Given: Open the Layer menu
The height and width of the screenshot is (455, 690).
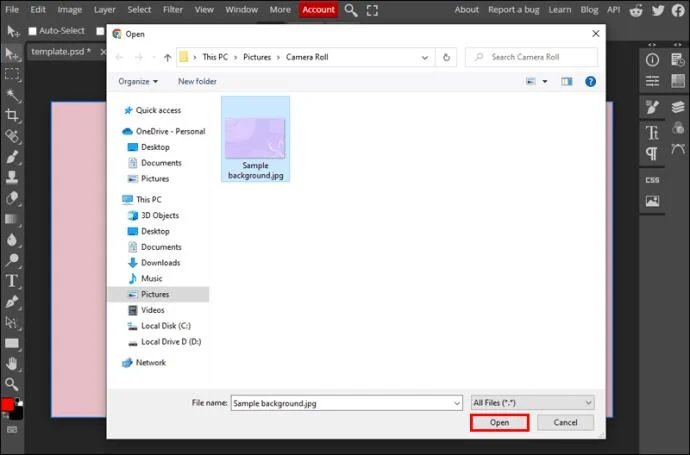Looking at the screenshot, I should pos(104,10).
